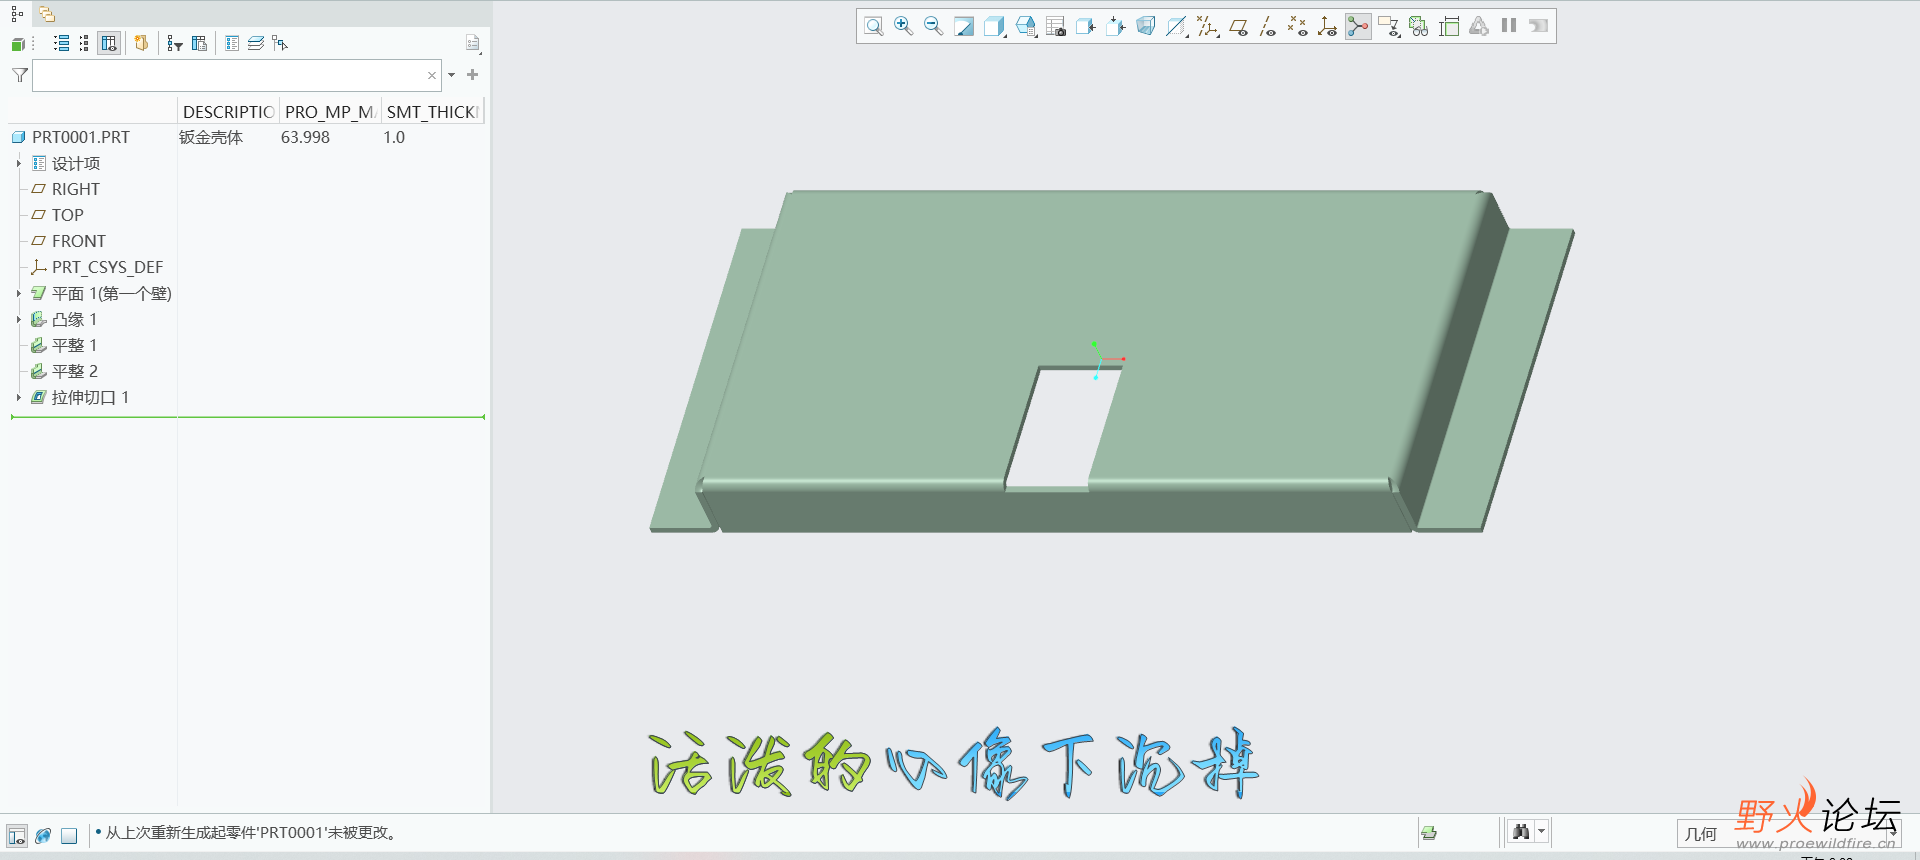This screenshot has width=1920, height=860.
Task: Select the TOP datum plane
Action: 67,215
